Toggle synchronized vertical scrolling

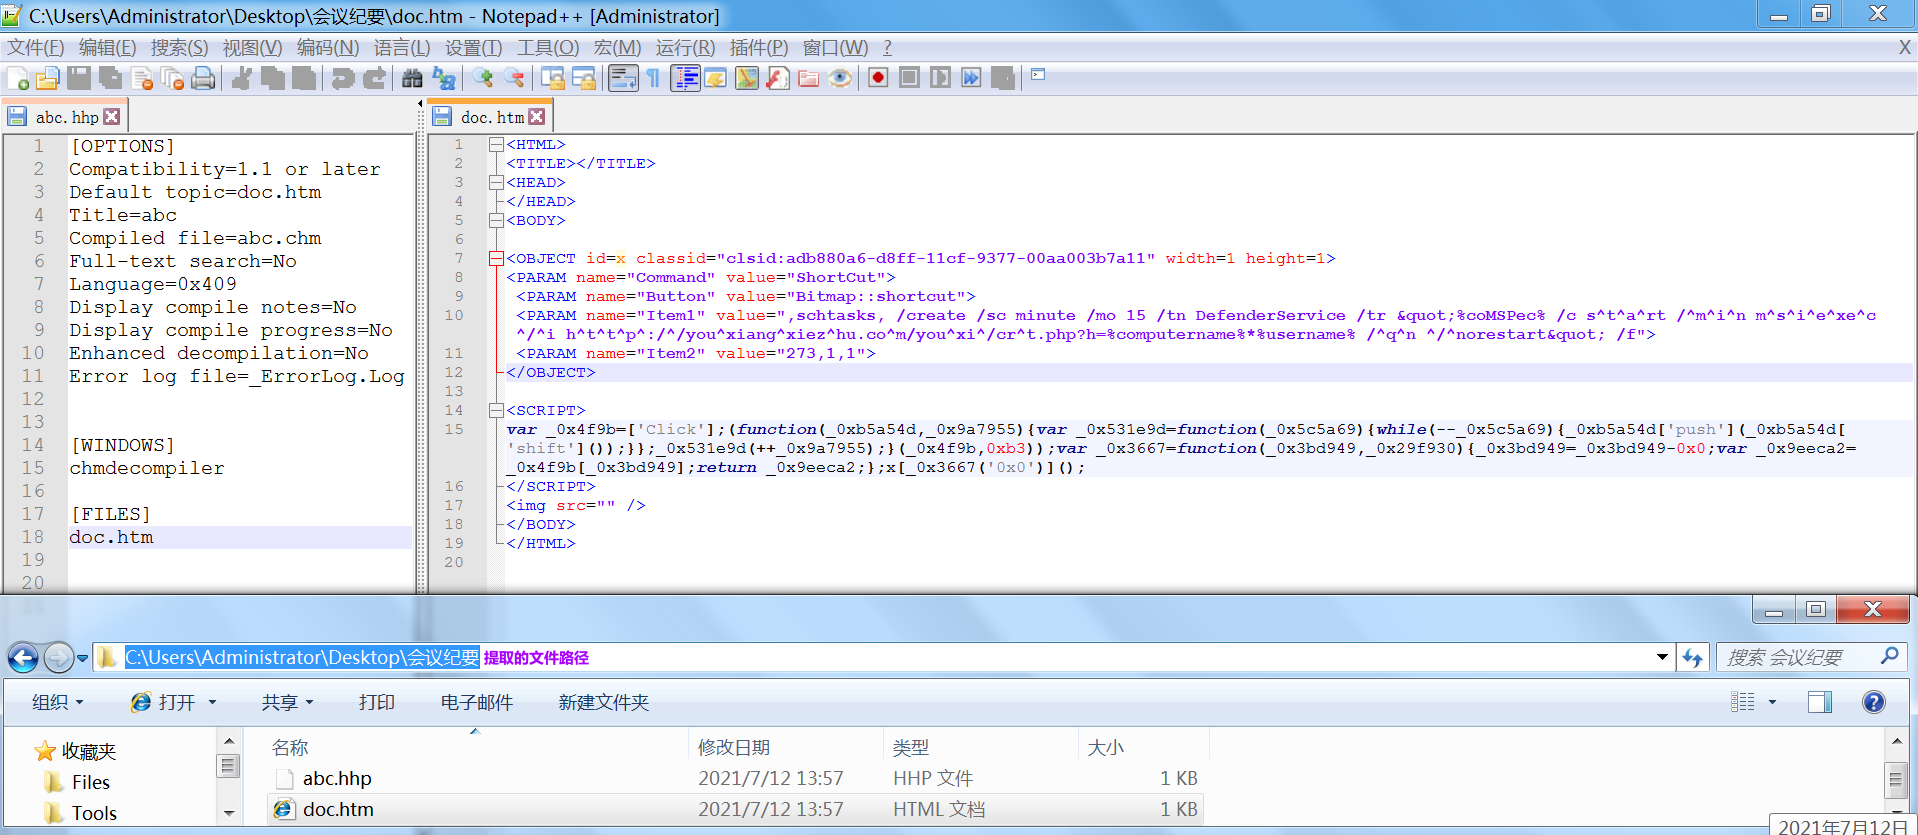(552, 78)
